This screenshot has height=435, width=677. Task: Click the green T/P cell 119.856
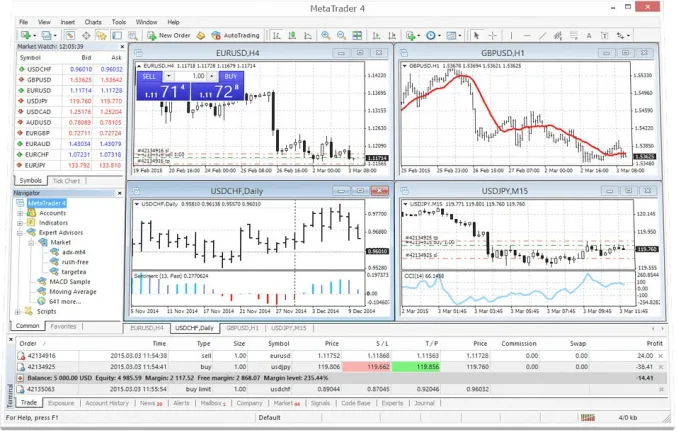[x=416, y=367]
